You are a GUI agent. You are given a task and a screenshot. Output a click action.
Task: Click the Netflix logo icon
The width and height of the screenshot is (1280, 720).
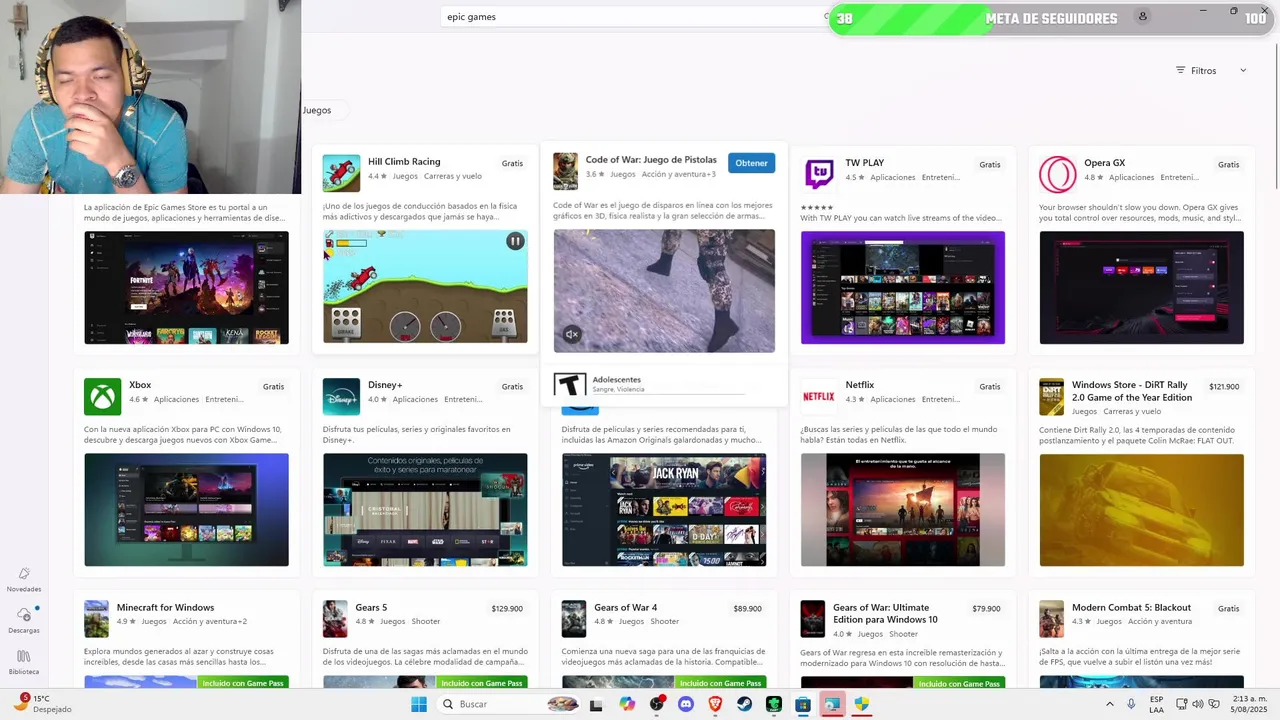(819, 396)
